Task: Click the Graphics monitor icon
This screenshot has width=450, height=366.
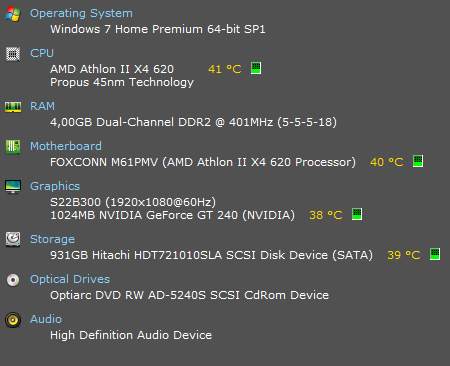Action: click(13, 187)
